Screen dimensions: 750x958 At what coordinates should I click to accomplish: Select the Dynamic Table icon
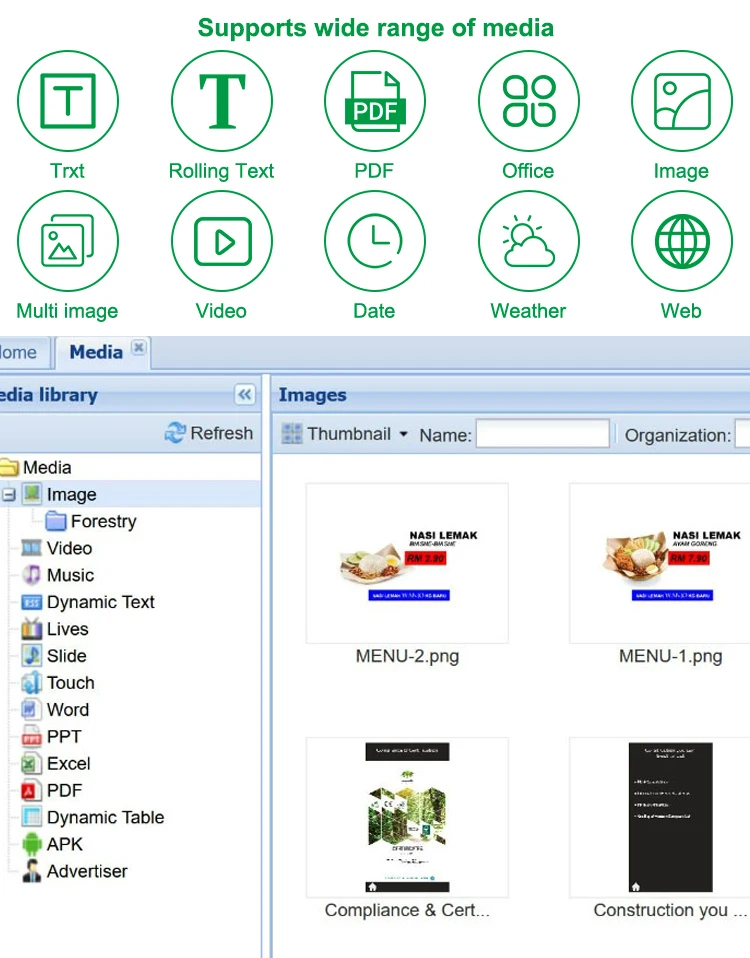pyautogui.click(x=31, y=817)
